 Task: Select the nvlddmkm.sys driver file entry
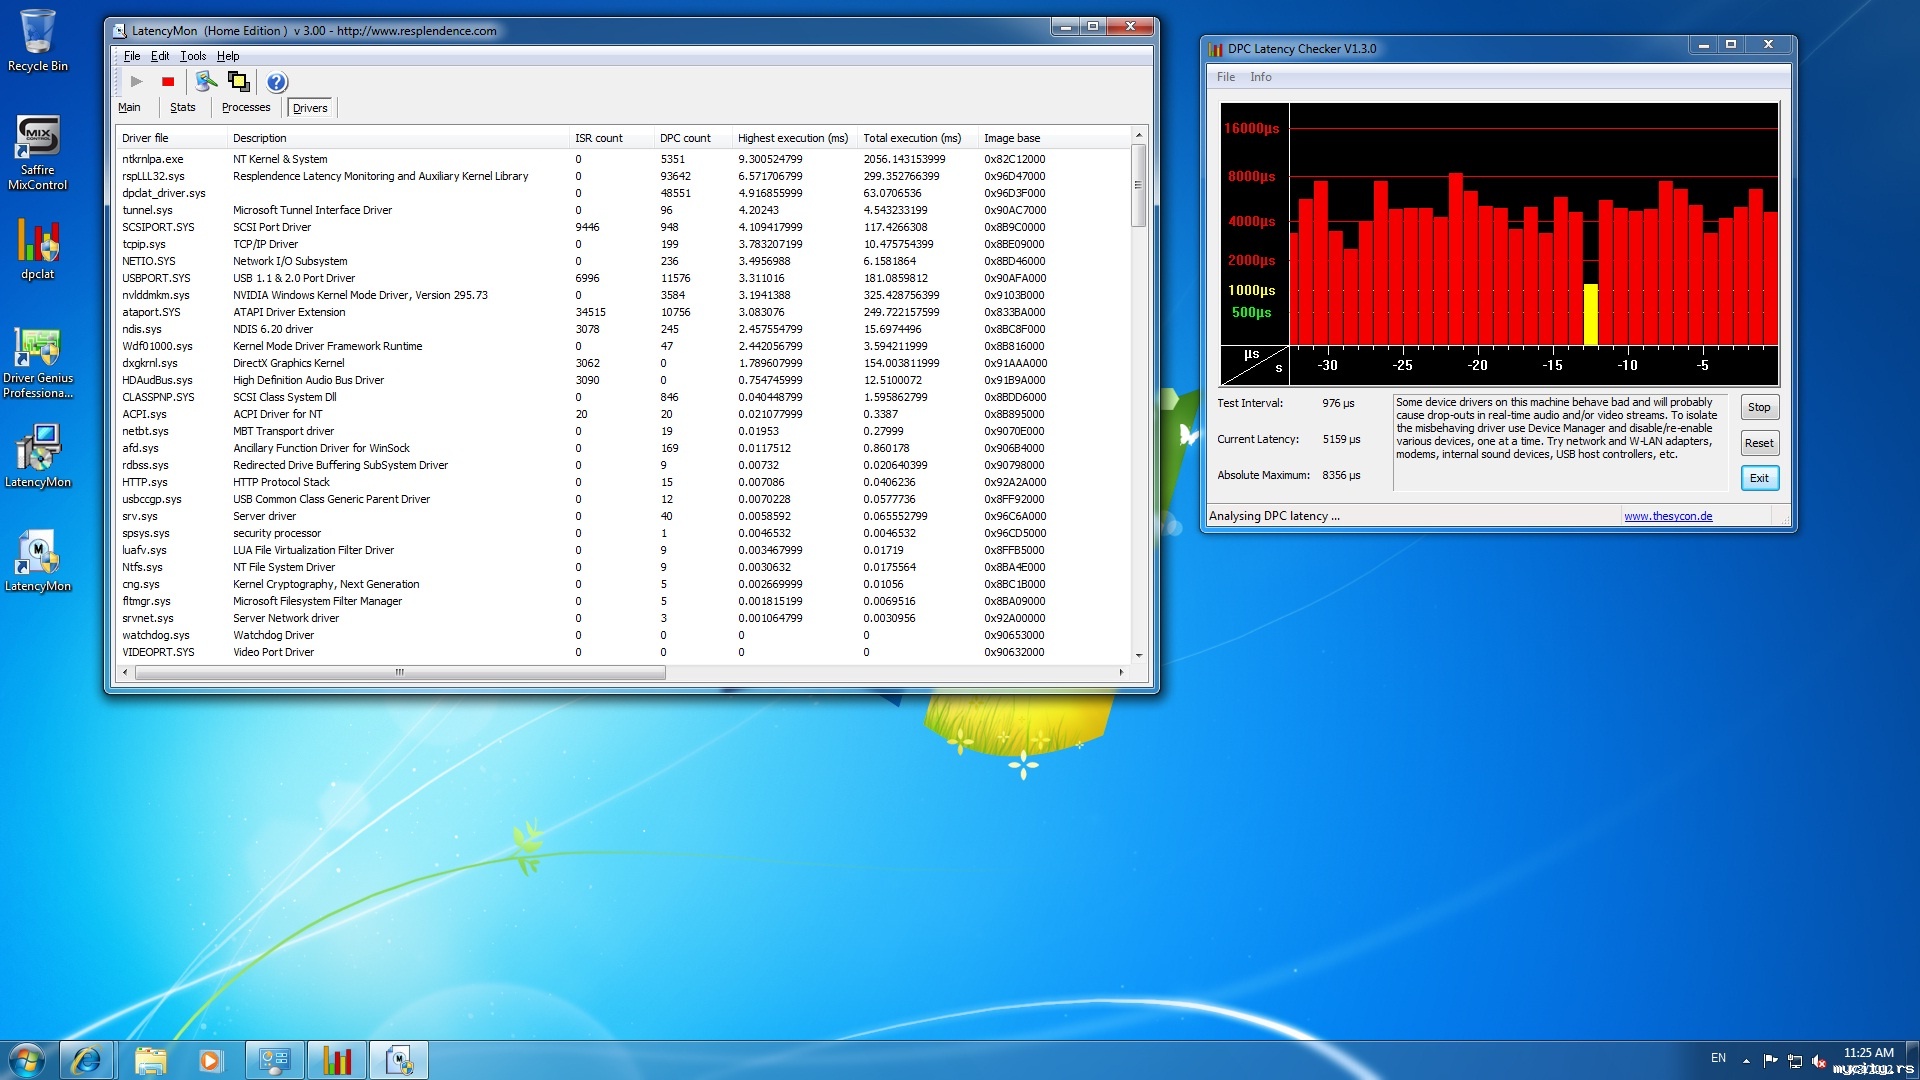click(156, 295)
